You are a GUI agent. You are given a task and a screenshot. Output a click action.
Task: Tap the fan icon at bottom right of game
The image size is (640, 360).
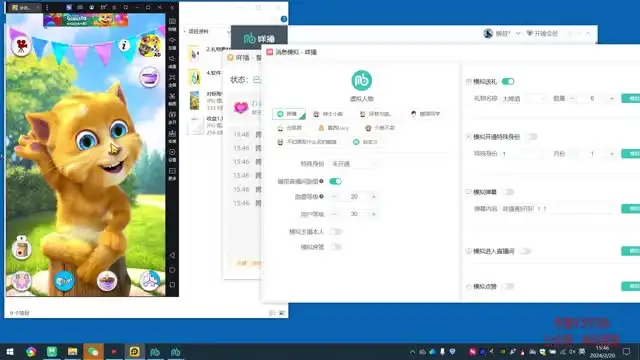click(x=149, y=281)
